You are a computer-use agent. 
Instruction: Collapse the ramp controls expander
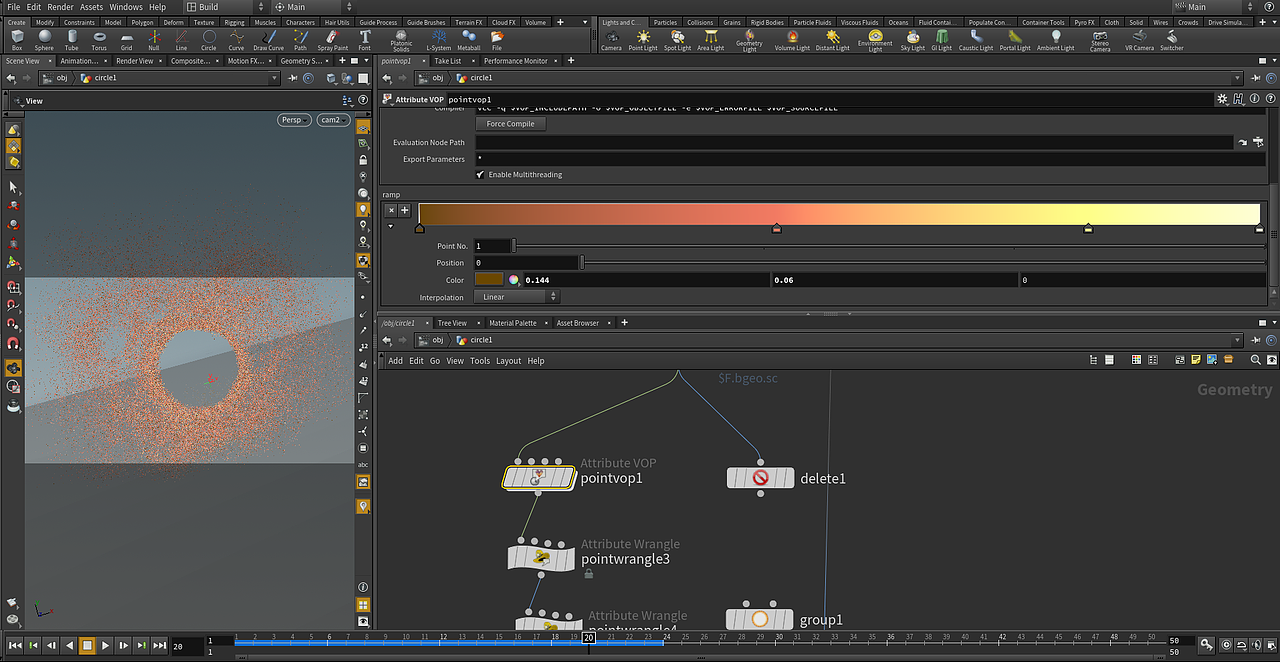click(x=391, y=227)
